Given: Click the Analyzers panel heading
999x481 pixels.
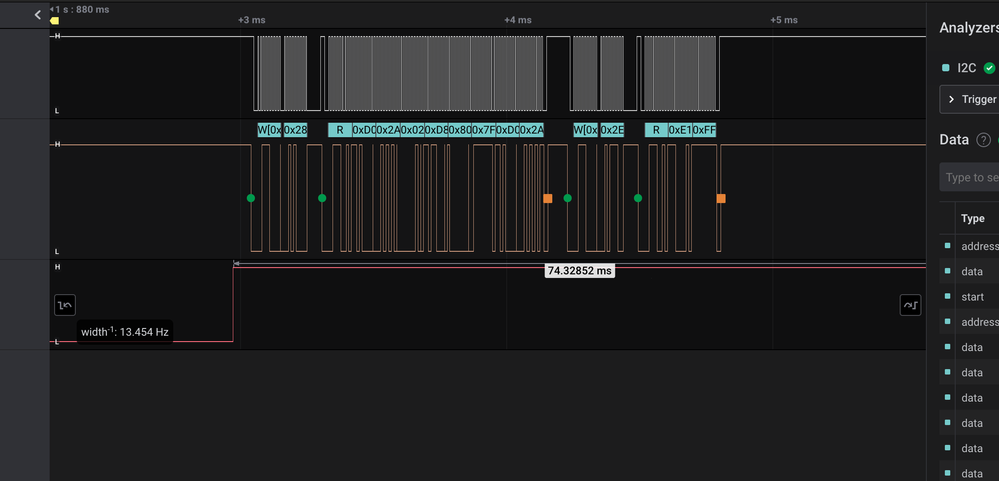Looking at the screenshot, I should coord(969,28).
